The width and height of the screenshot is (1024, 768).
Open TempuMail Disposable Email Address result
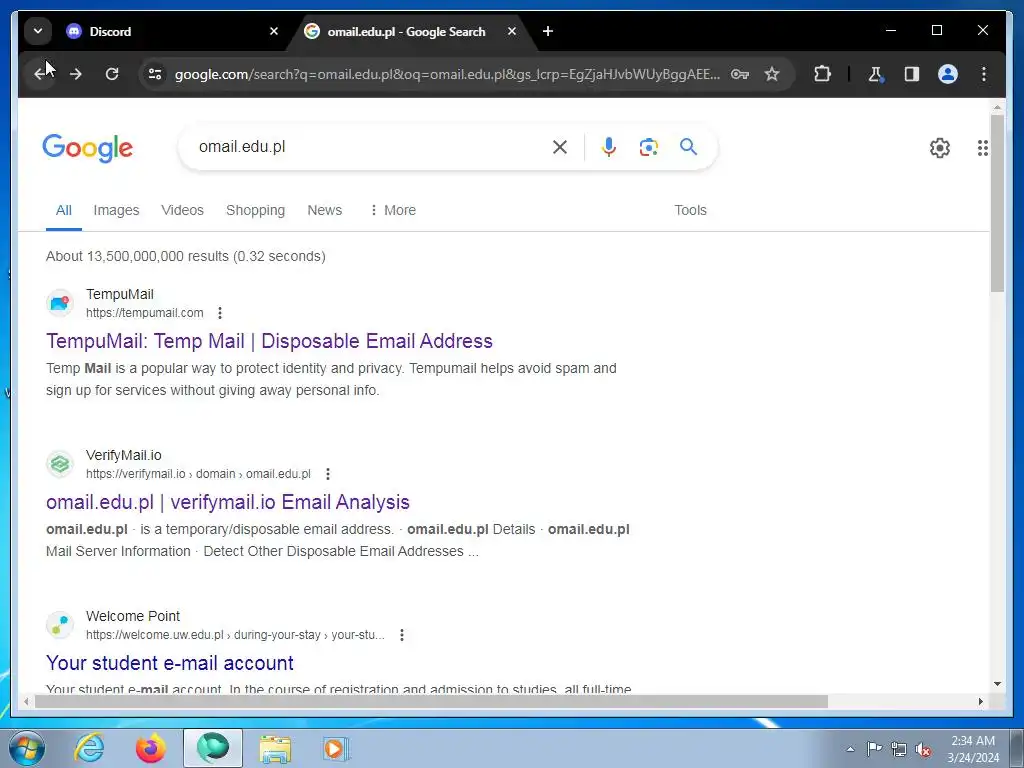(269, 341)
